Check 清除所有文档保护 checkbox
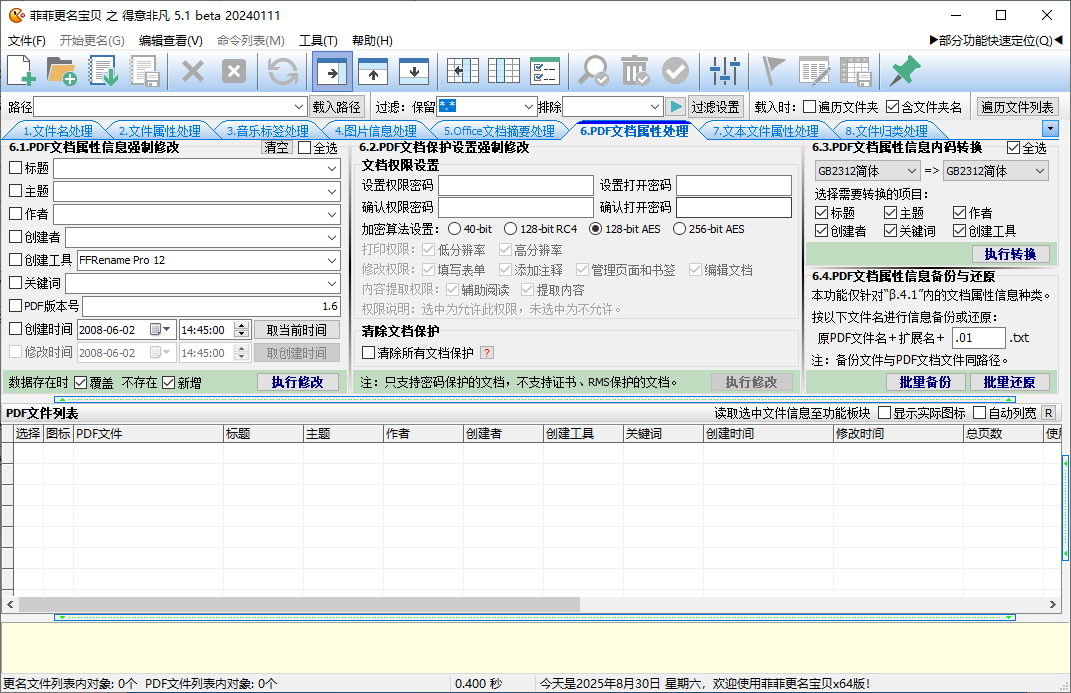 pos(369,353)
